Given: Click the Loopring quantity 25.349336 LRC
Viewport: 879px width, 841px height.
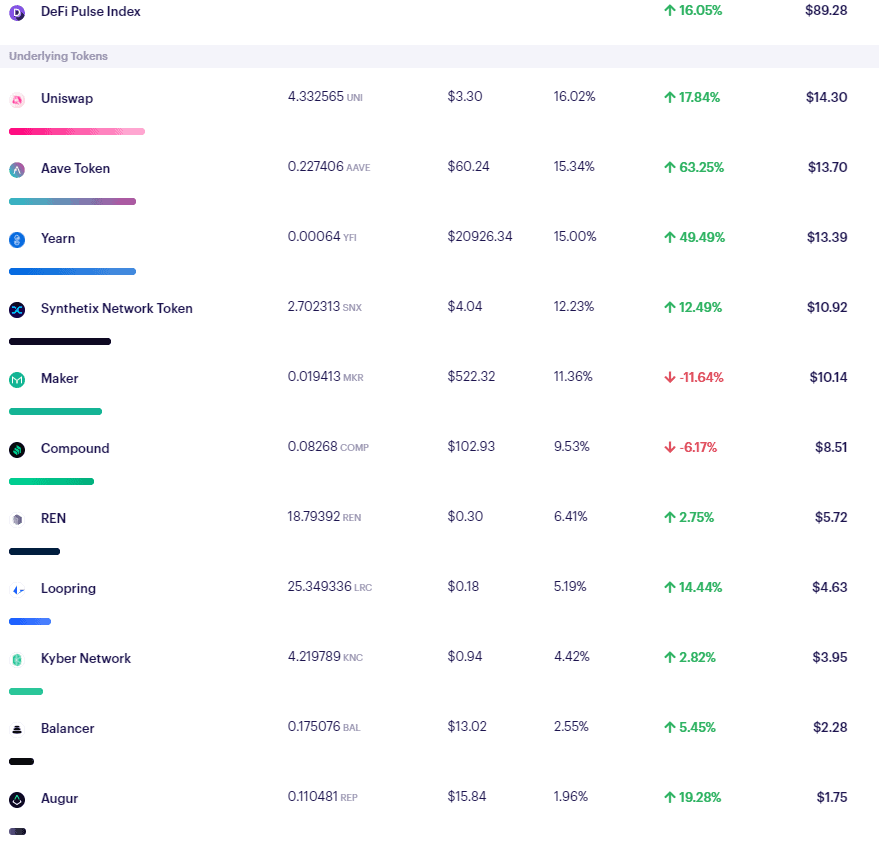Looking at the screenshot, I should point(330,586).
